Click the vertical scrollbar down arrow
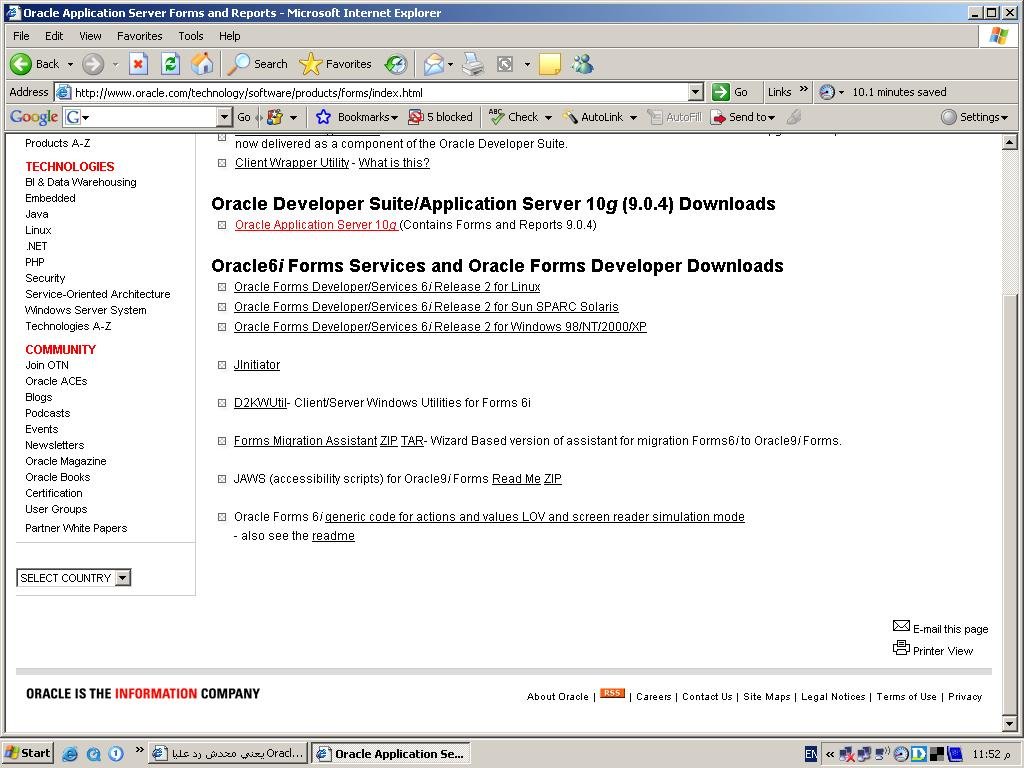 coord(1009,724)
